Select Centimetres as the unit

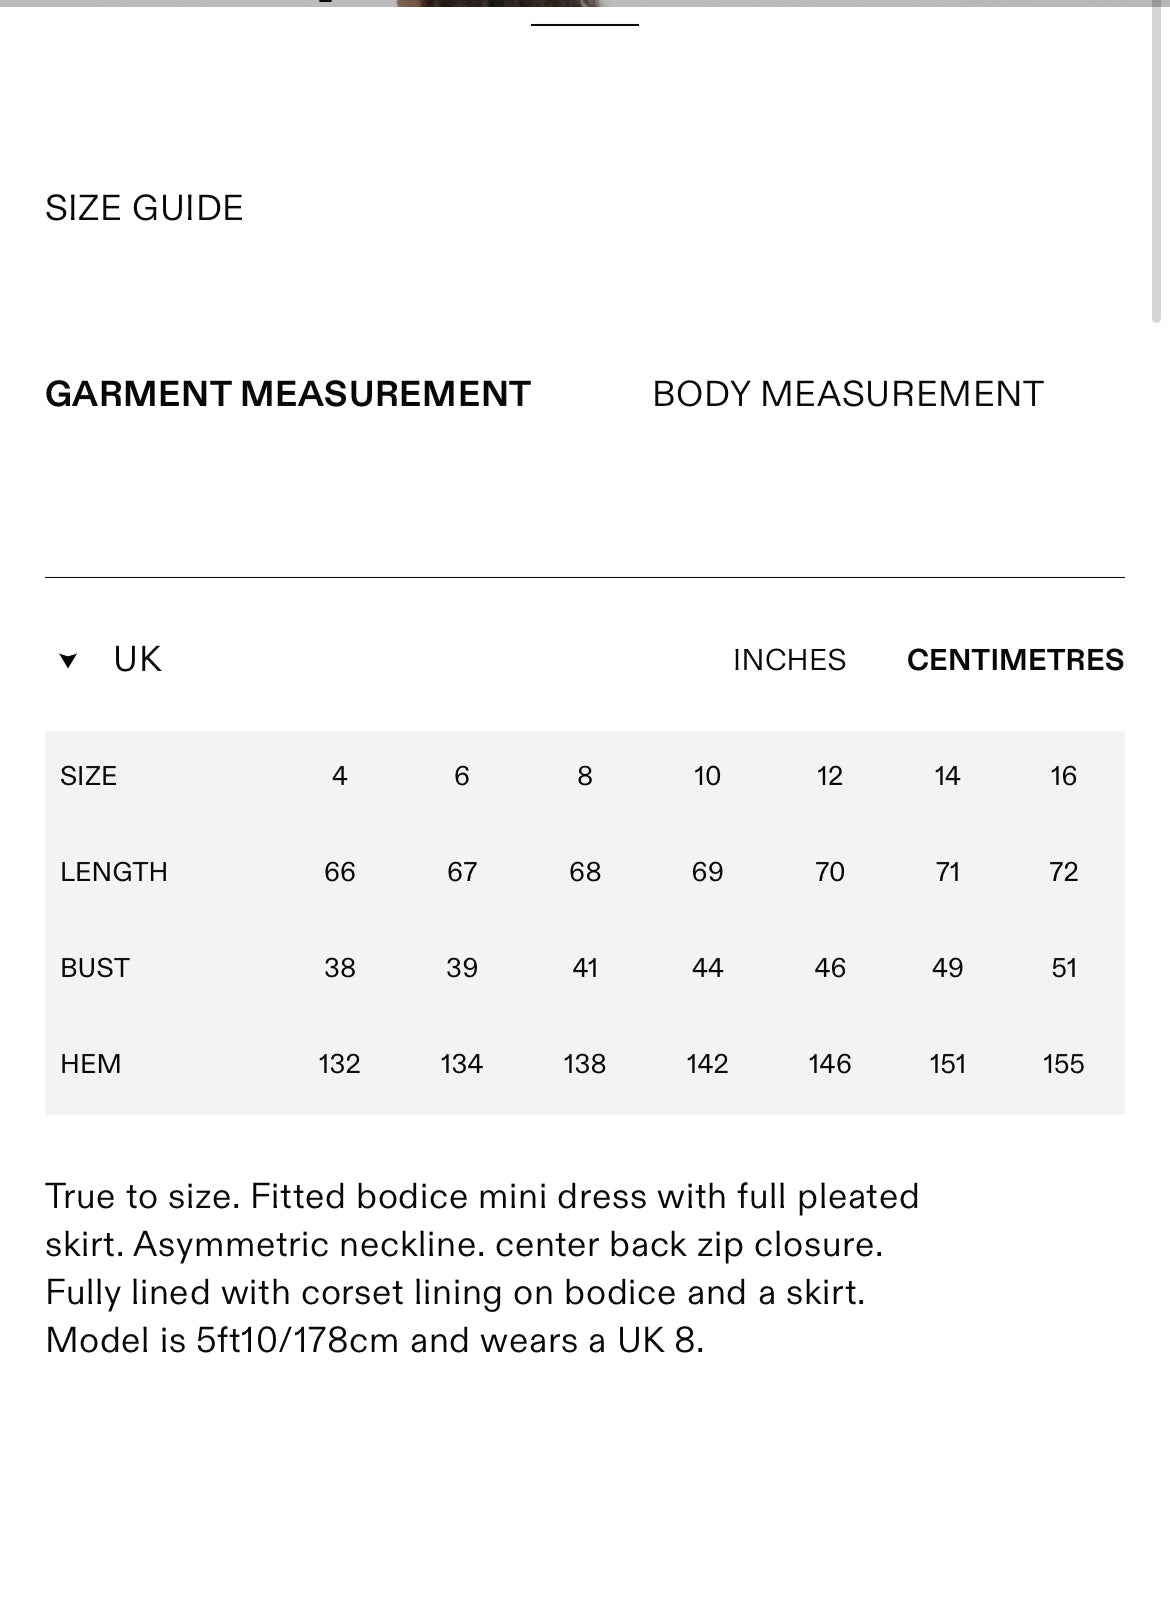[x=1015, y=660]
